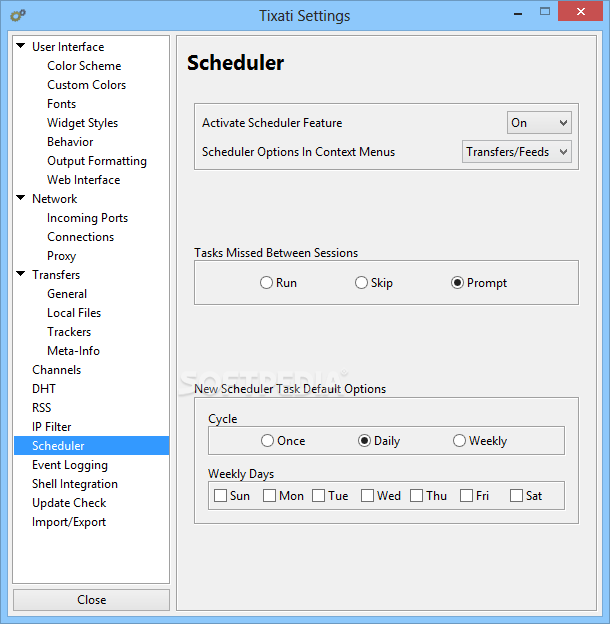Open the Activate Scheduler Feature dropdown
The image size is (610, 624).
pos(539,123)
